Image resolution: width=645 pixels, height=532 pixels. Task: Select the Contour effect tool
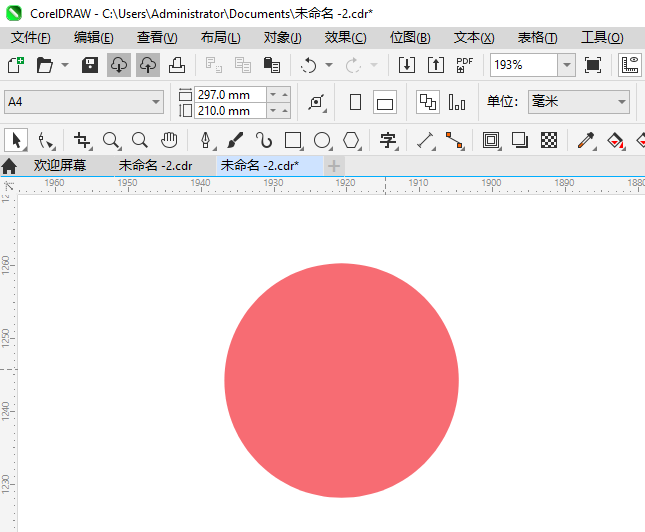coord(491,140)
